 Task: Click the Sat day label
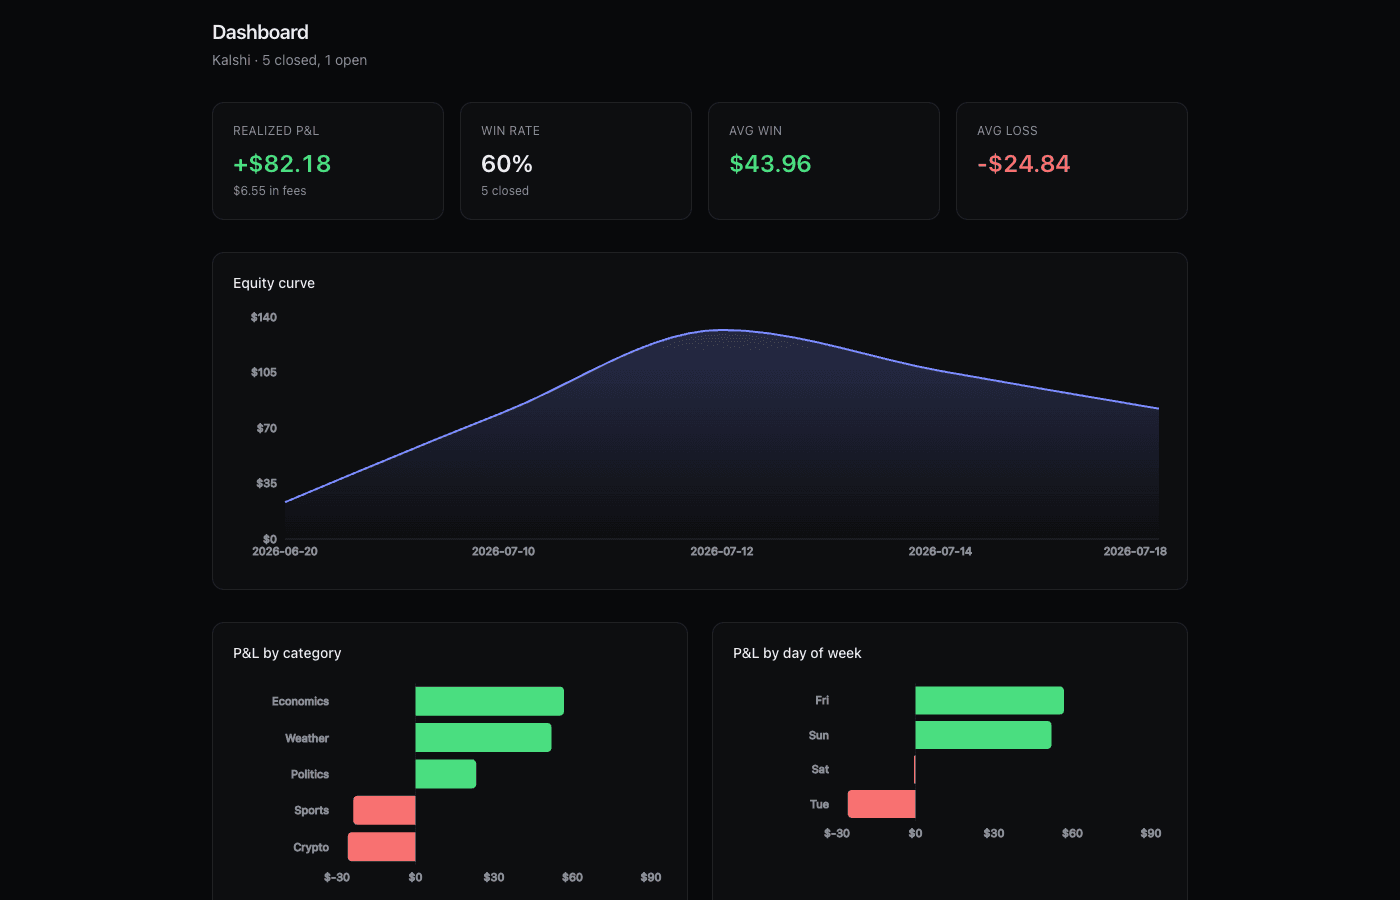coord(820,769)
